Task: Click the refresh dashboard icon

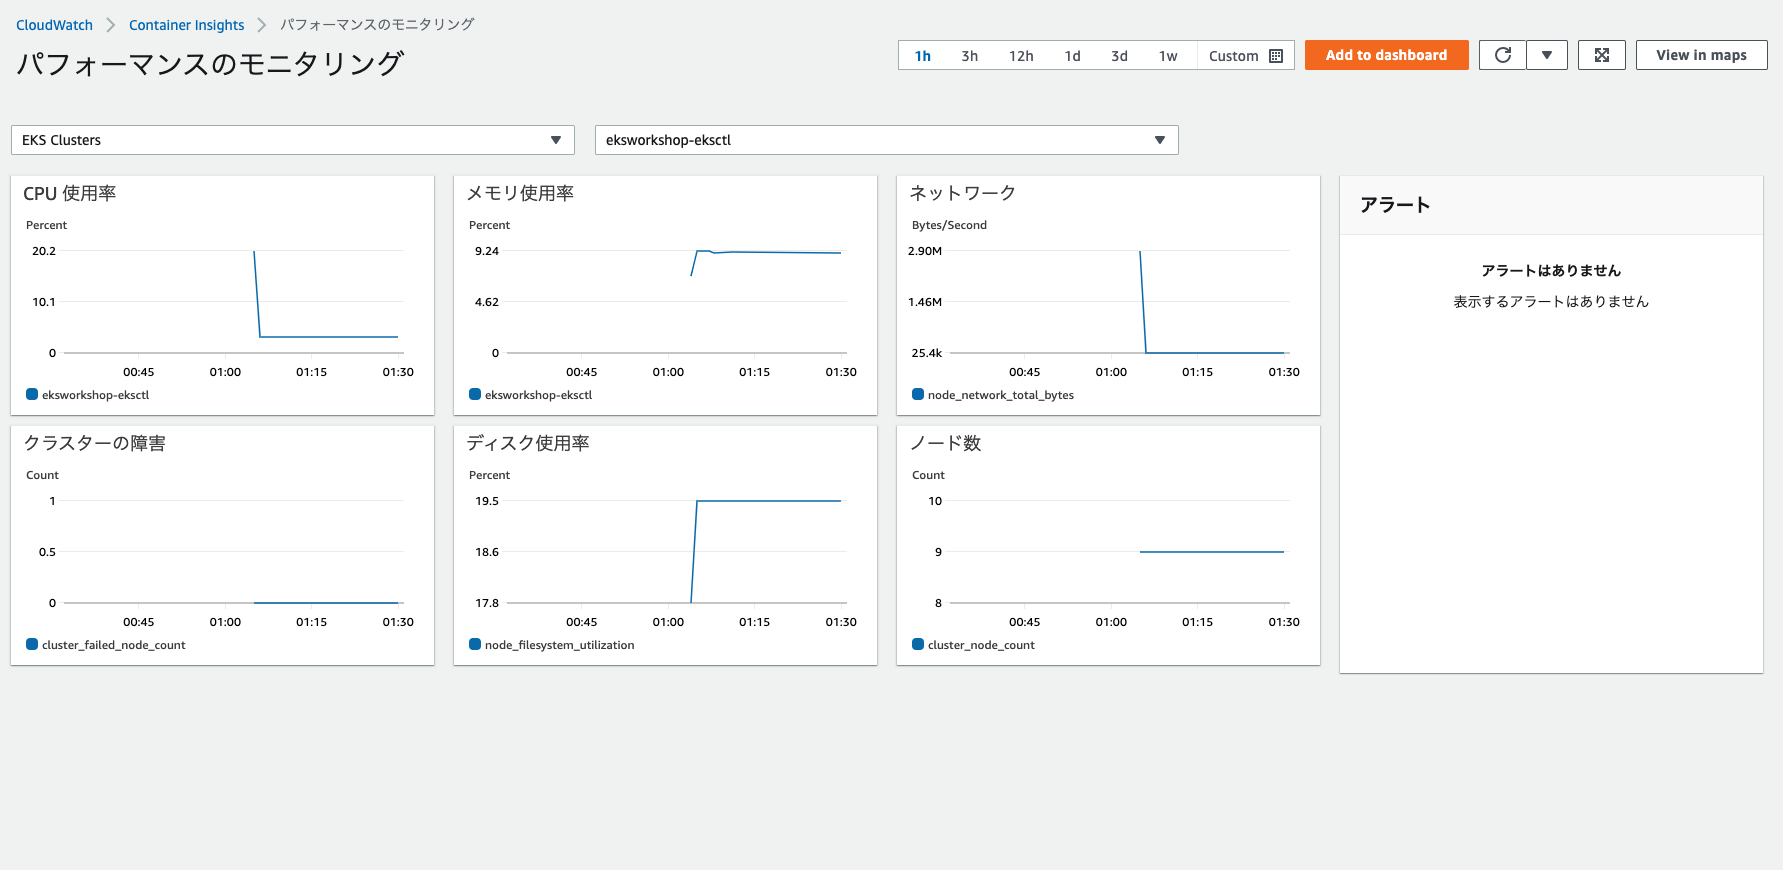Action: click(x=1502, y=55)
